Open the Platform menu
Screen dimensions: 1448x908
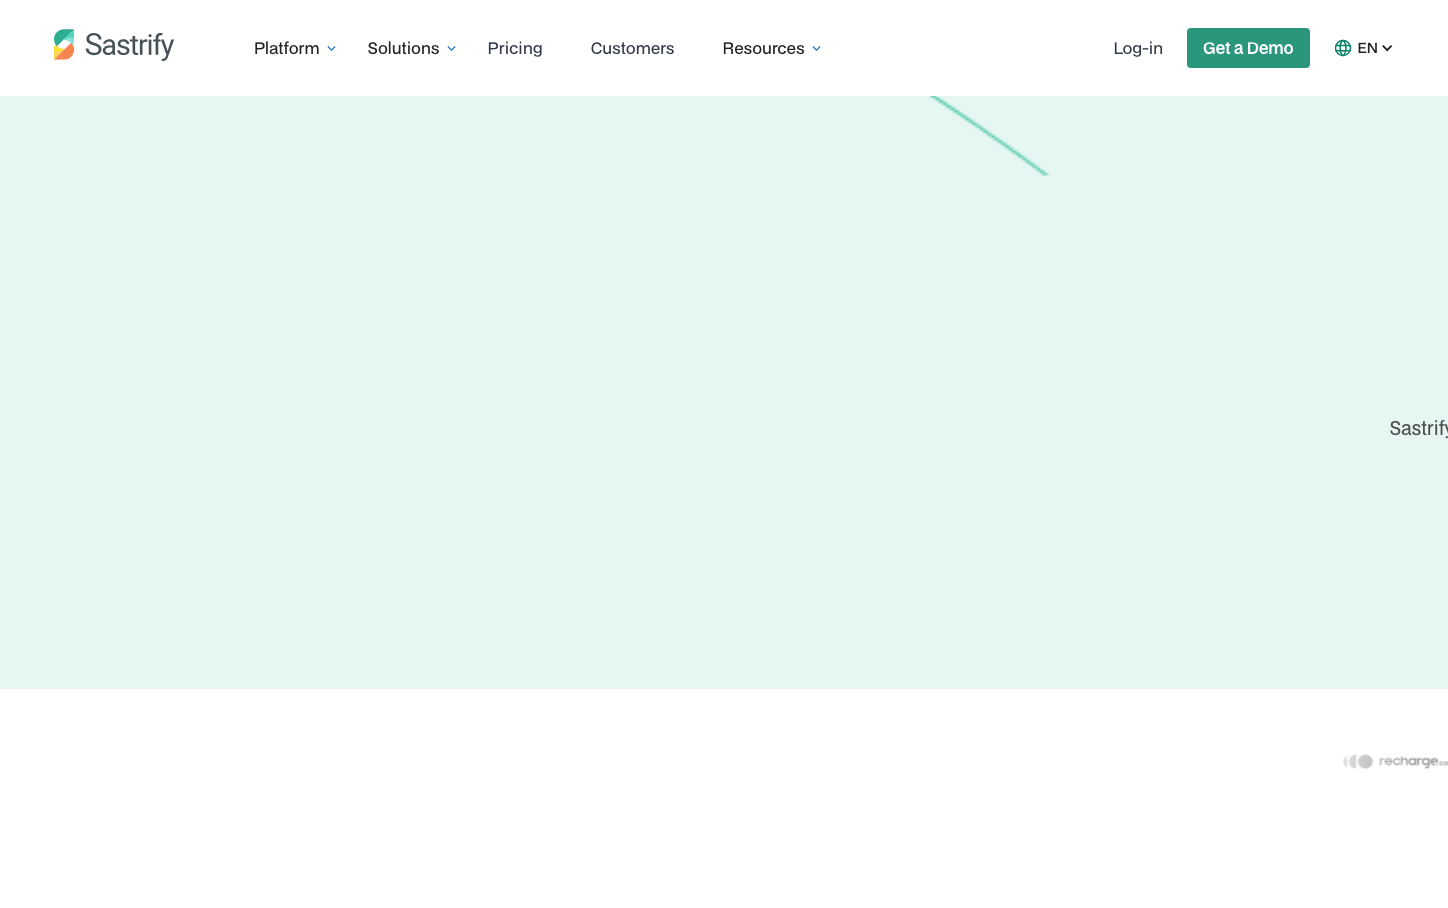click(x=286, y=48)
